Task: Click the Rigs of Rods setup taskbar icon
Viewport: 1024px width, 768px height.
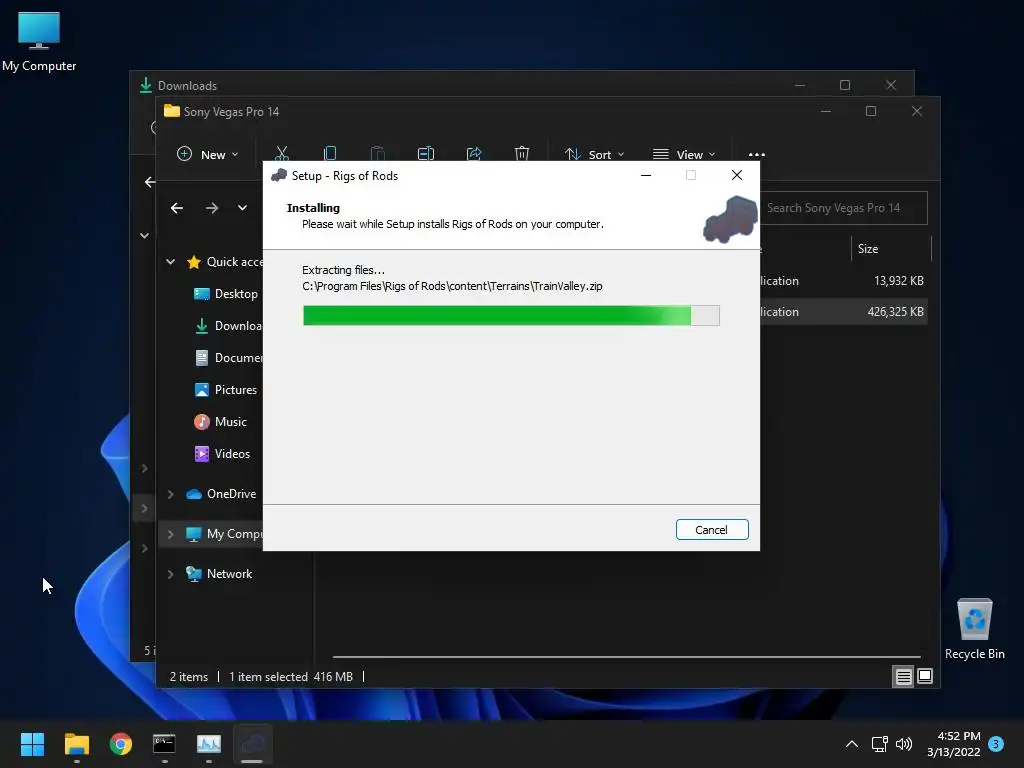Action: pyautogui.click(x=253, y=744)
